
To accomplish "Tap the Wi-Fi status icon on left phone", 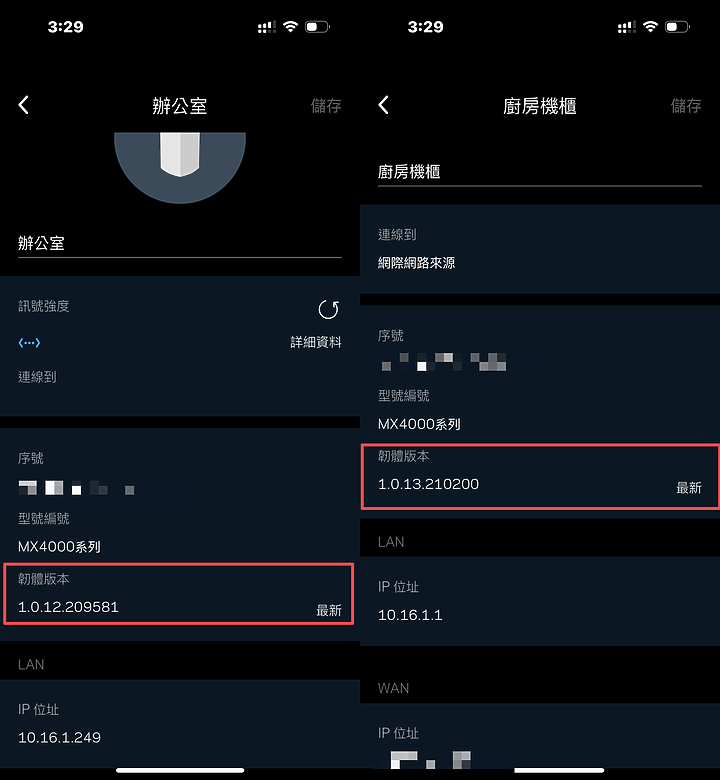I will [290, 26].
